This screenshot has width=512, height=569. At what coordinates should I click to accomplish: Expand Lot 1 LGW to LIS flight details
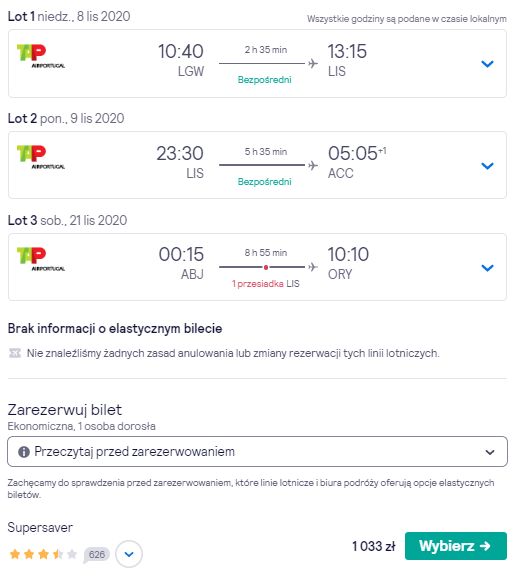click(x=487, y=64)
